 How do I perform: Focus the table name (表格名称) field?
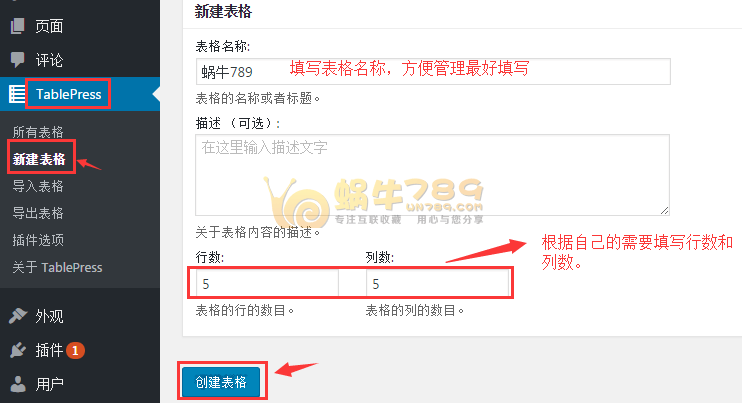(433, 71)
